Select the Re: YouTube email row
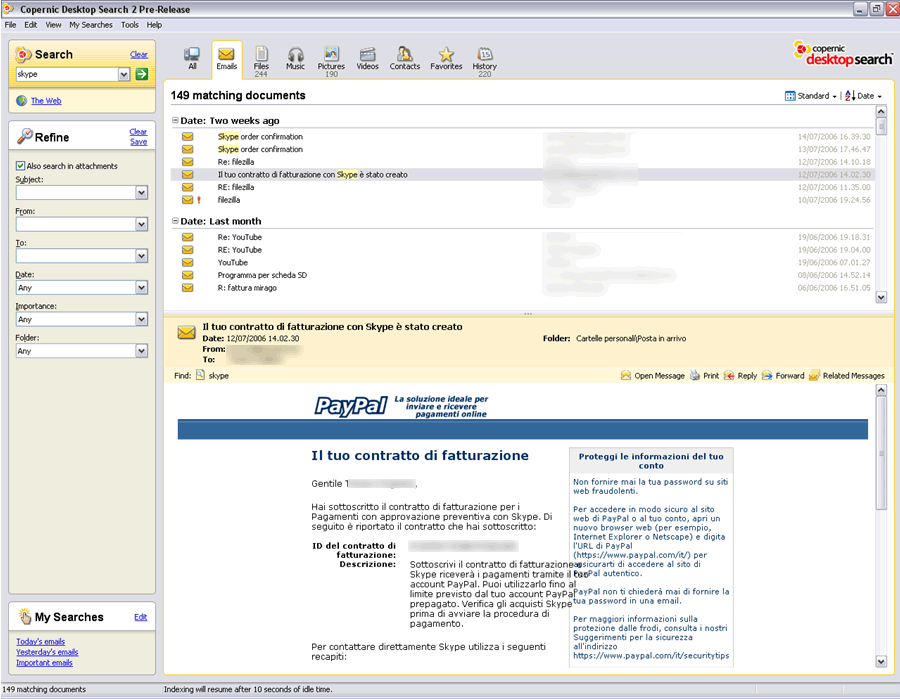 coord(522,237)
